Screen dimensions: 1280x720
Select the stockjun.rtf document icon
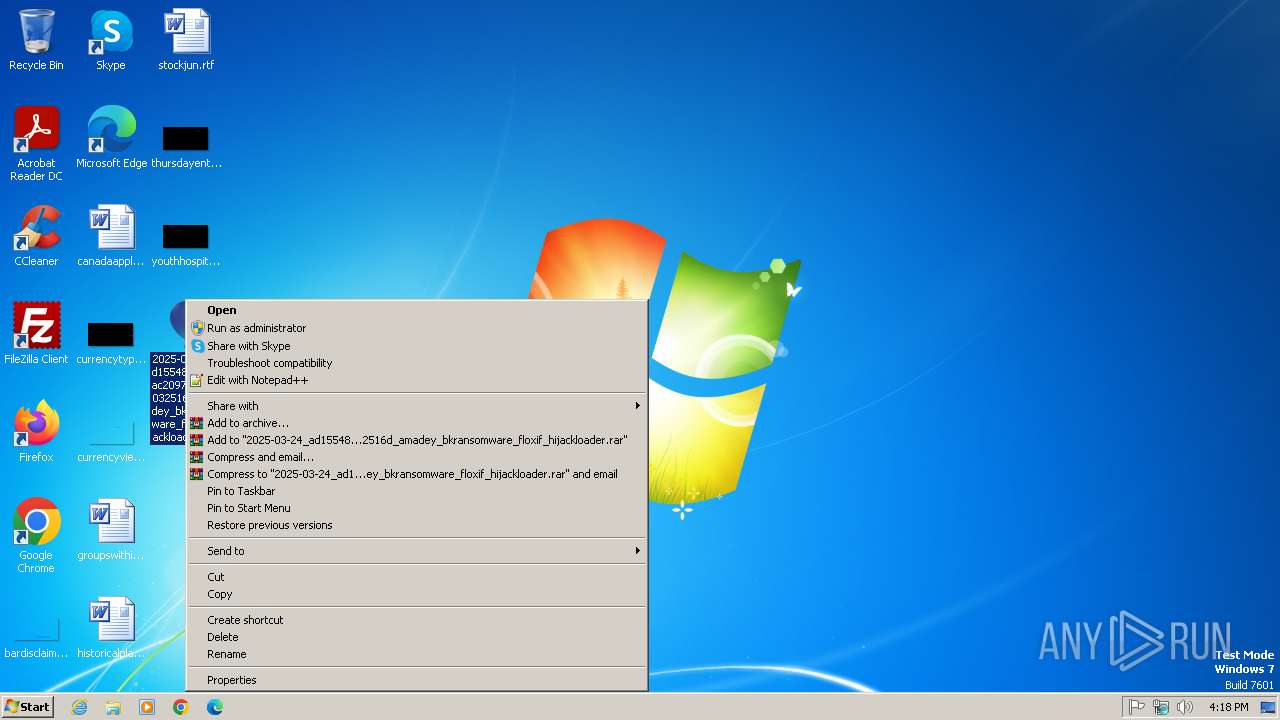coord(186,40)
